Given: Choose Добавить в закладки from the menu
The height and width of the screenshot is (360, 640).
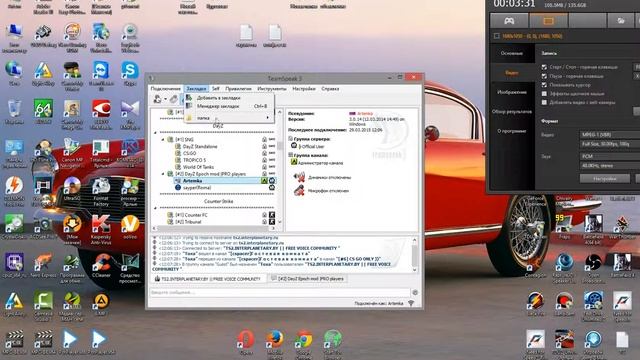Looking at the screenshot, I should (229, 98).
